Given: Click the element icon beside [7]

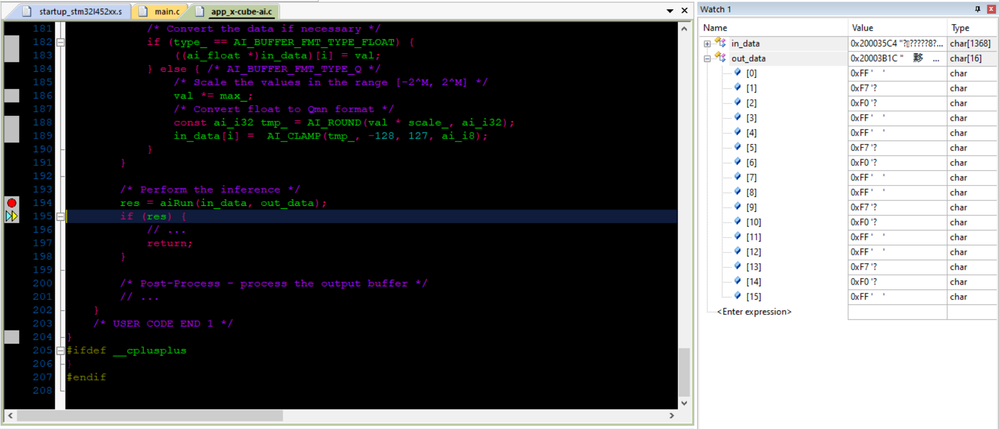Looking at the screenshot, I should (738, 177).
